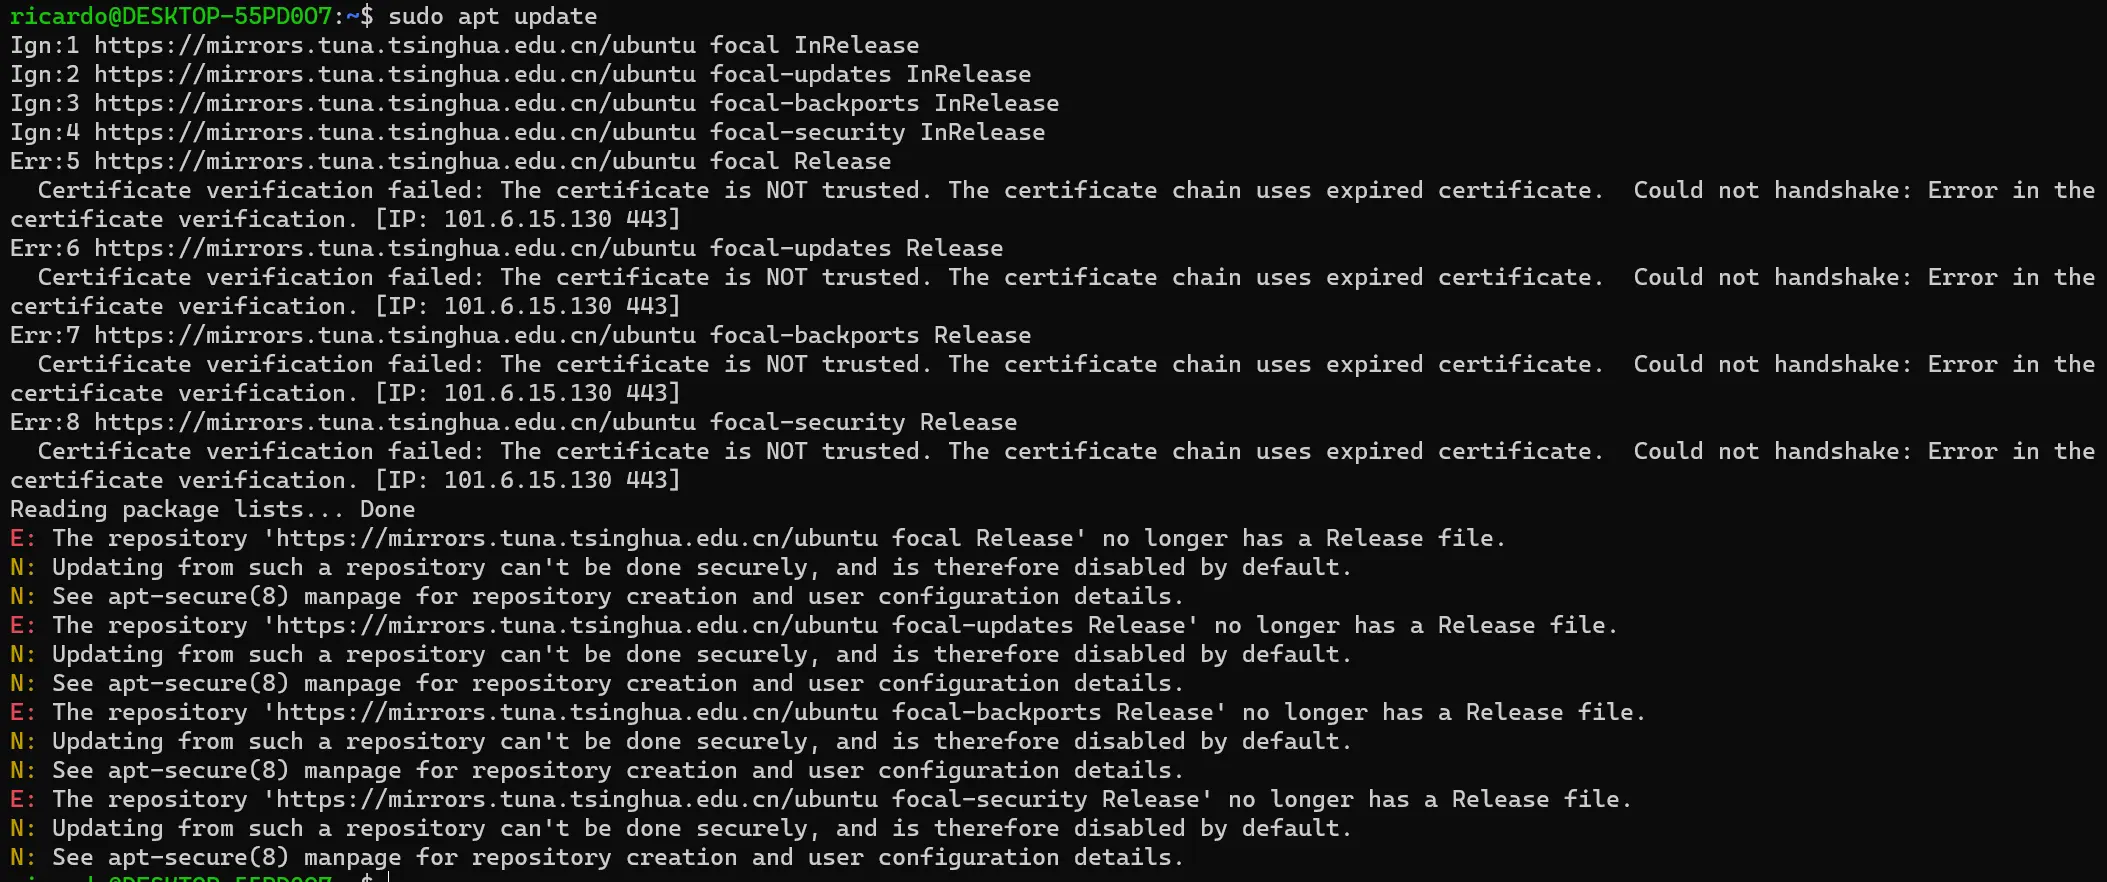Open the mirror URL on the Err:8 line
The height and width of the screenshot is (882, 2107).
coord(394,422)
